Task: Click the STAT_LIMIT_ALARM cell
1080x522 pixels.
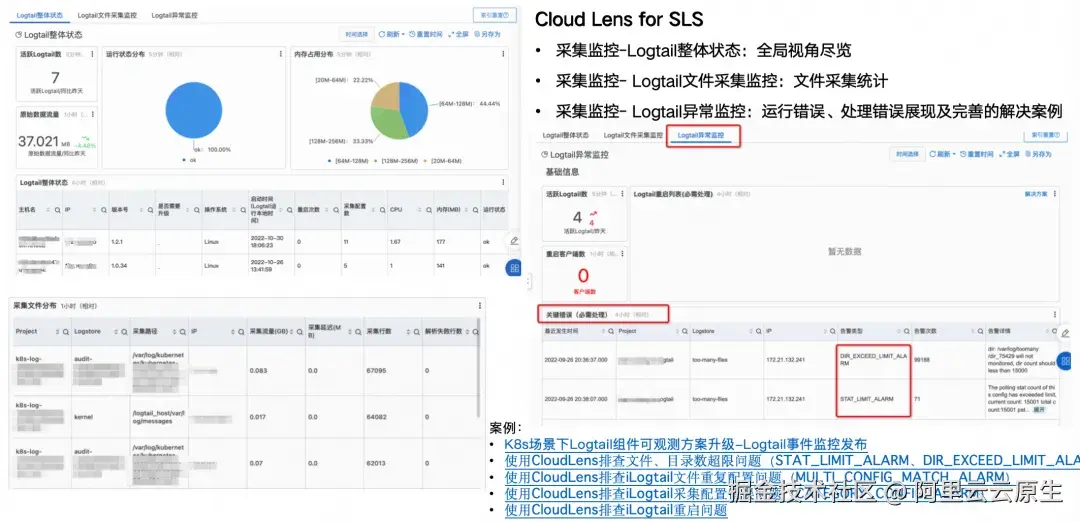Action: pyautogui.click(x=873, y=398)
